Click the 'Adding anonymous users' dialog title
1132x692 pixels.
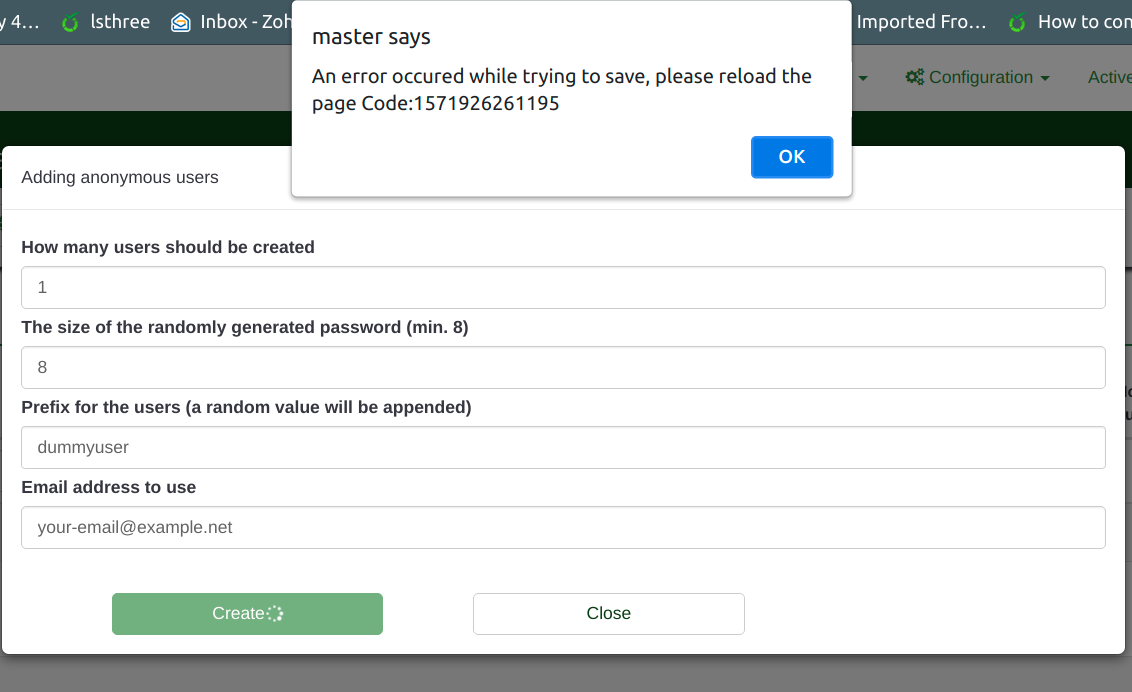[120, 177]
